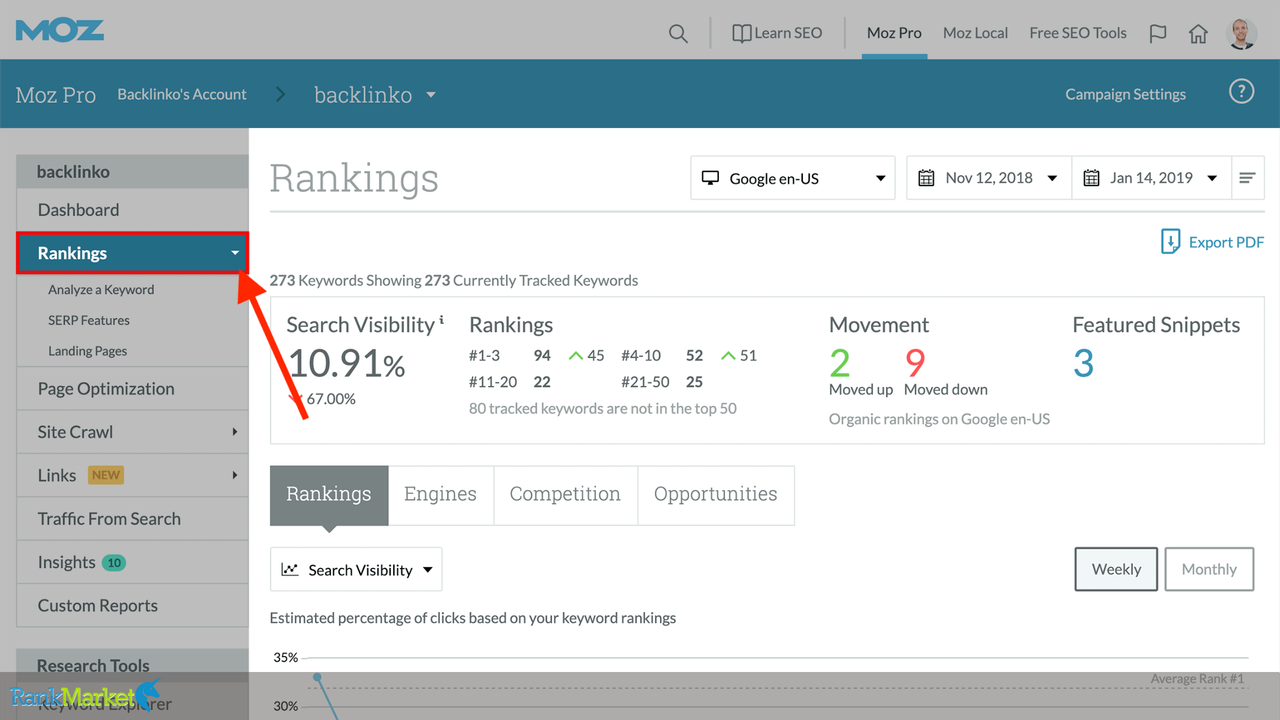Click the #4-10 rankings count 52

click(x=694, y=355)
